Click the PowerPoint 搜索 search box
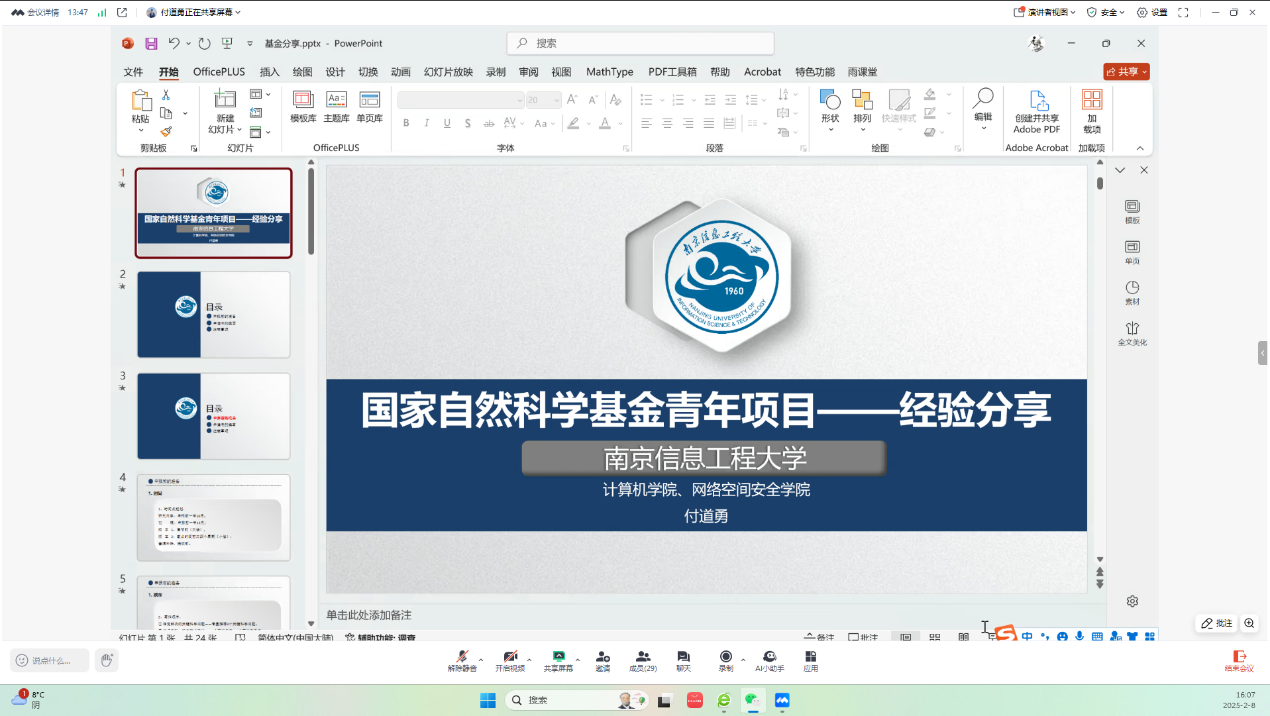1270x716 pixels. [x=640, y=43]
